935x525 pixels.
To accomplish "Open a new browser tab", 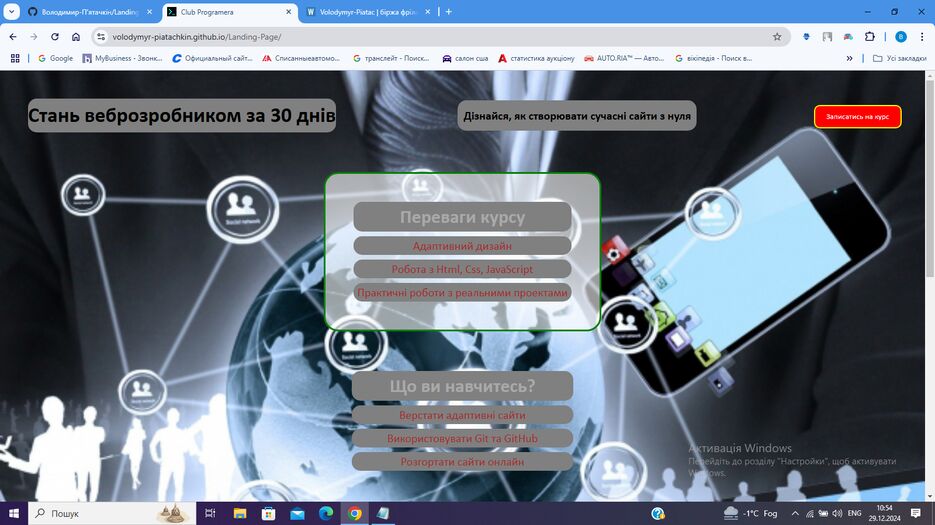I will pyautogui.click(x=448, y=12).
